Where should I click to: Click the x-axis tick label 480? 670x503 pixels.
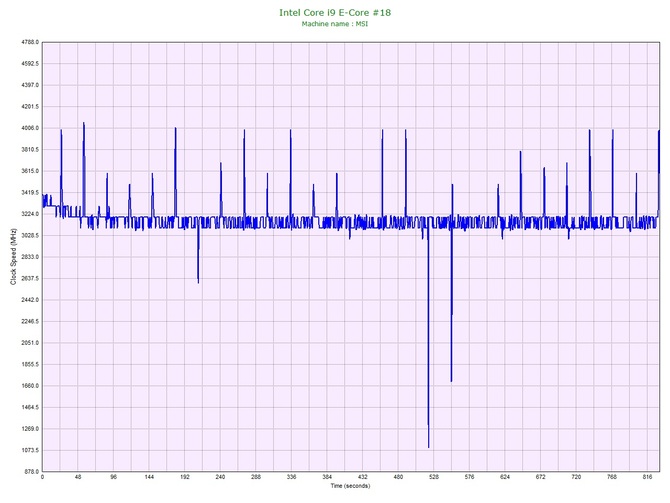pos(398,477)
